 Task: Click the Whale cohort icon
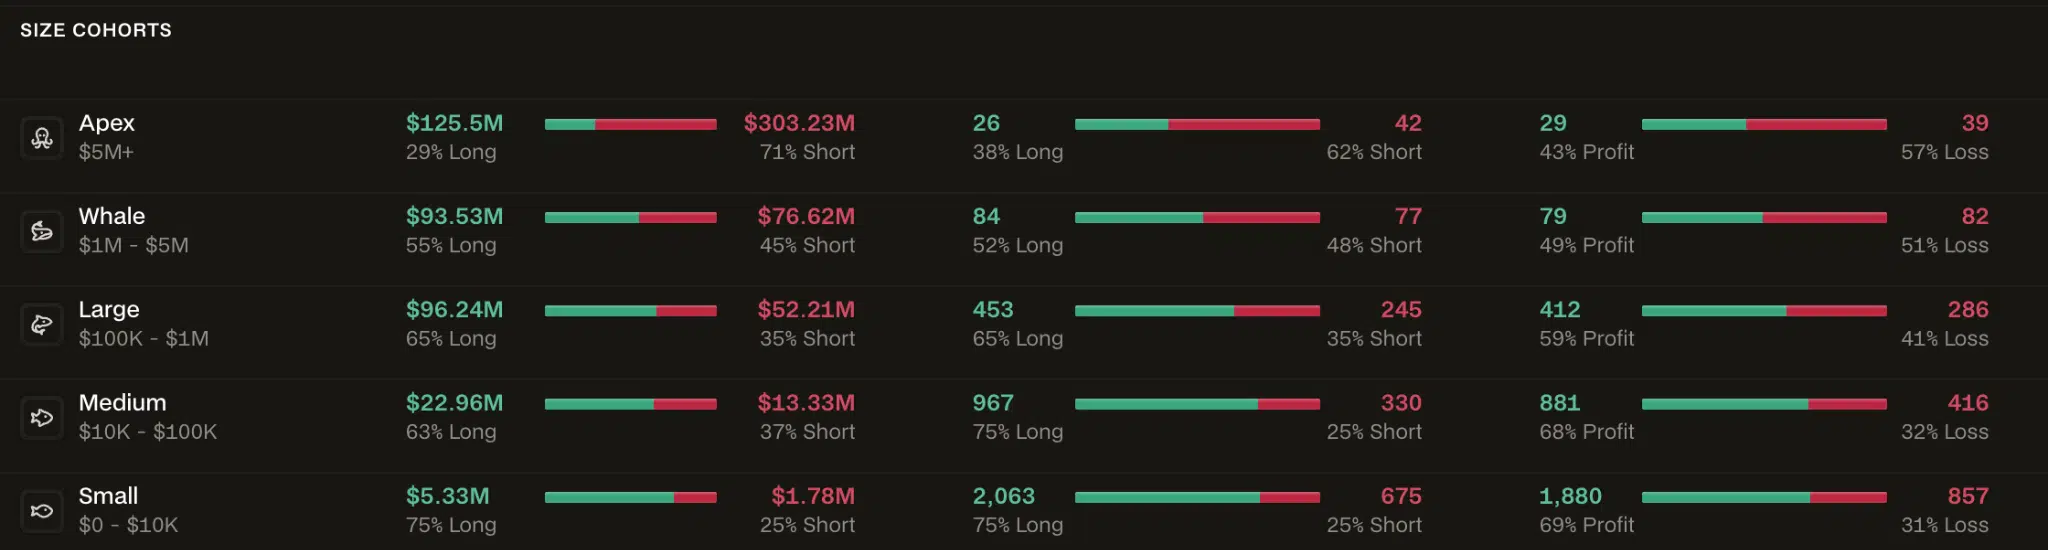tap(42, 231)
